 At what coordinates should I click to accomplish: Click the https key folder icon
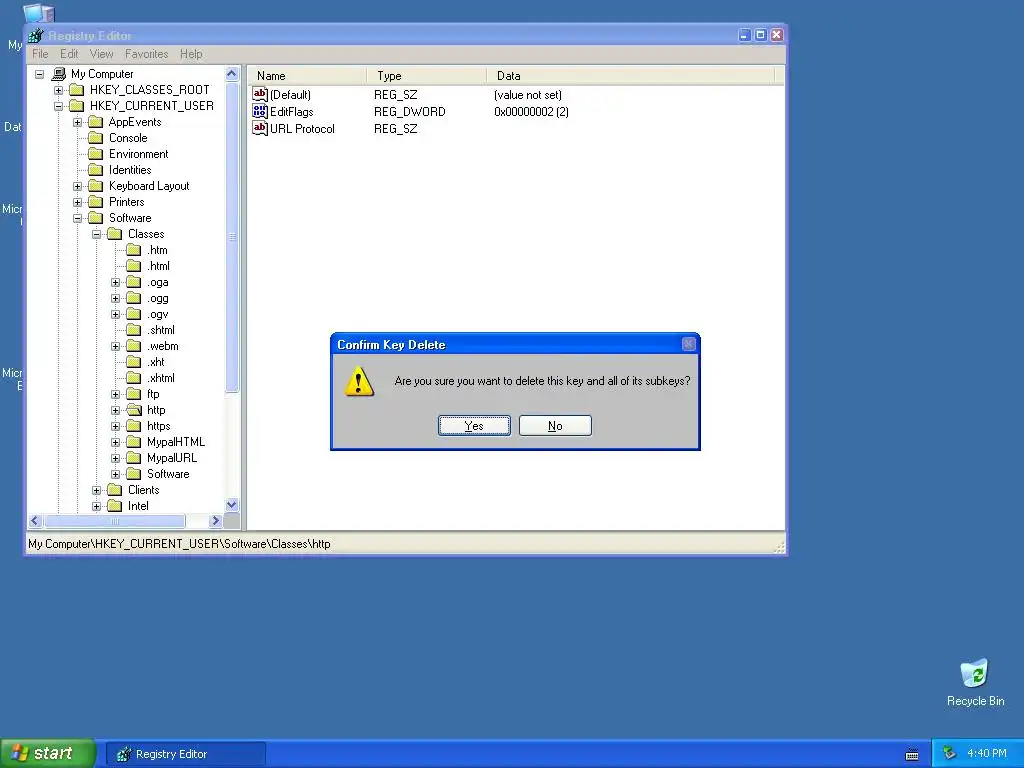click(x=133, y=426)
